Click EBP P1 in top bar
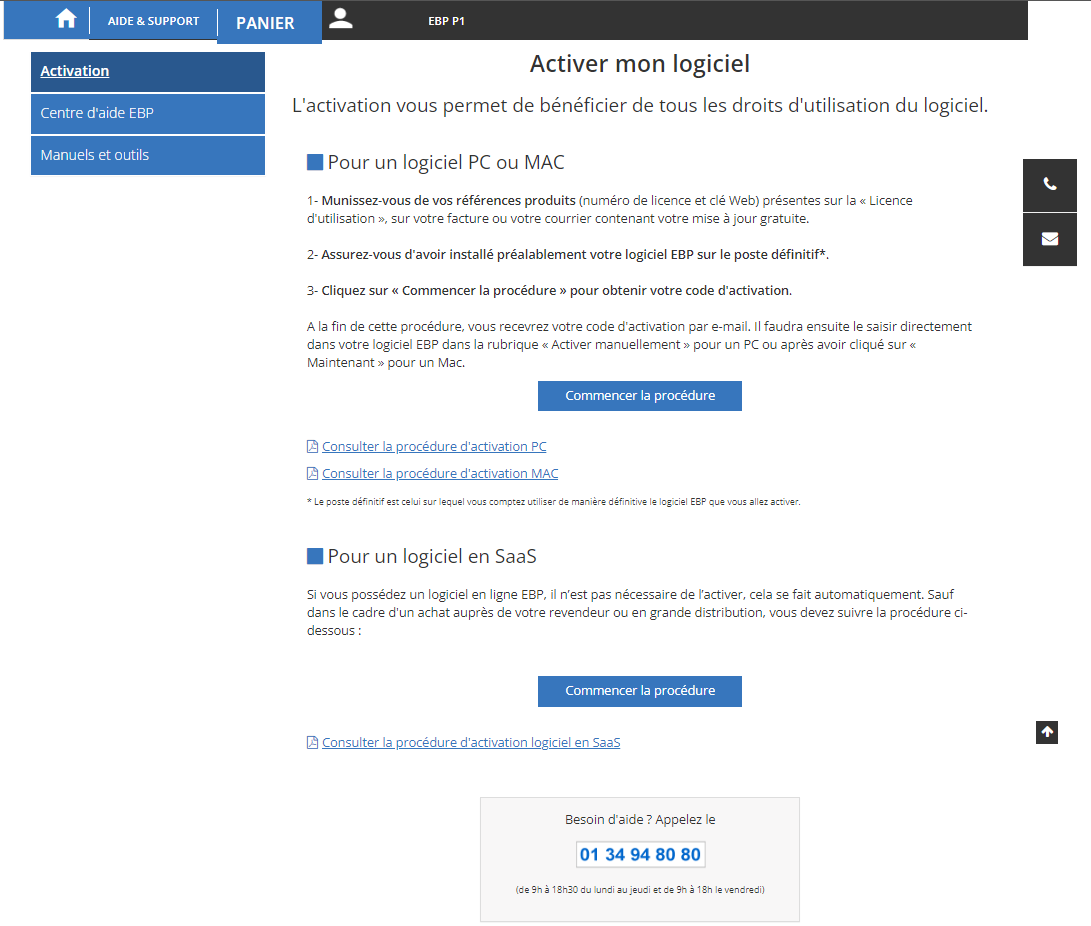The height and width of the screenshot is (926, 1091). tap(446, 21)
